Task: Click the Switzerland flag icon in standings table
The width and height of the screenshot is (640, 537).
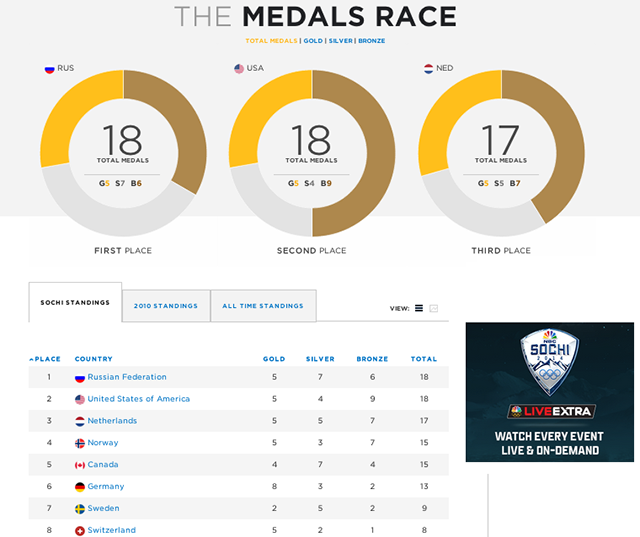Action: coord(80,530)
